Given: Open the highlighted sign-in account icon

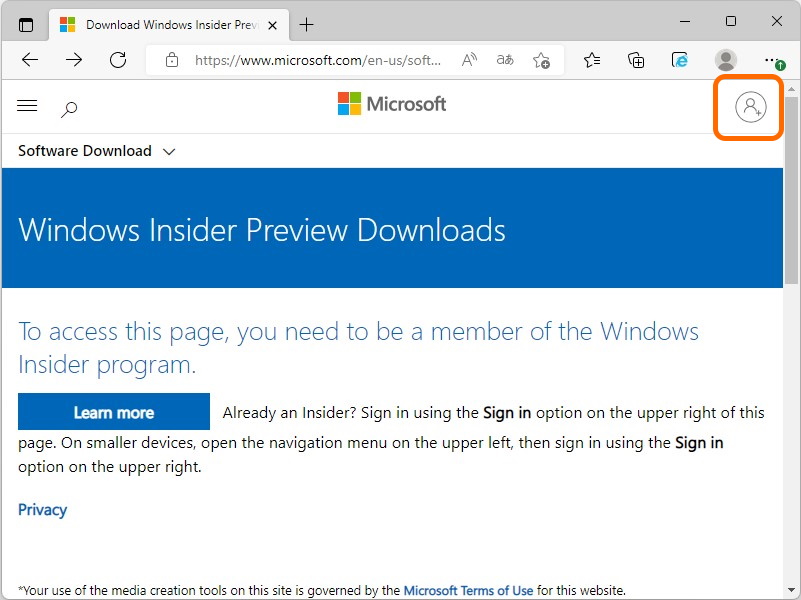Looking at the screenshot, I should tap(748, 107).
